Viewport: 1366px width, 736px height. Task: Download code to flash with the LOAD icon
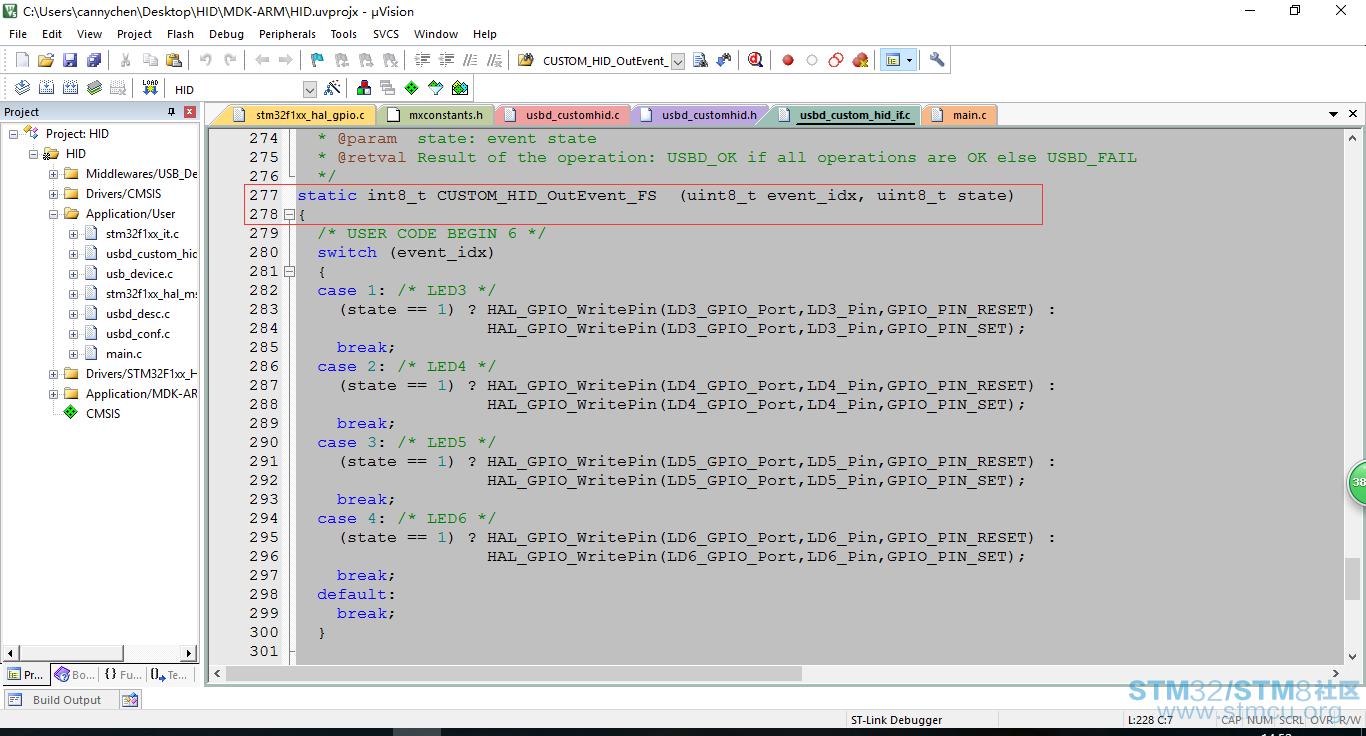click(150, 88)
